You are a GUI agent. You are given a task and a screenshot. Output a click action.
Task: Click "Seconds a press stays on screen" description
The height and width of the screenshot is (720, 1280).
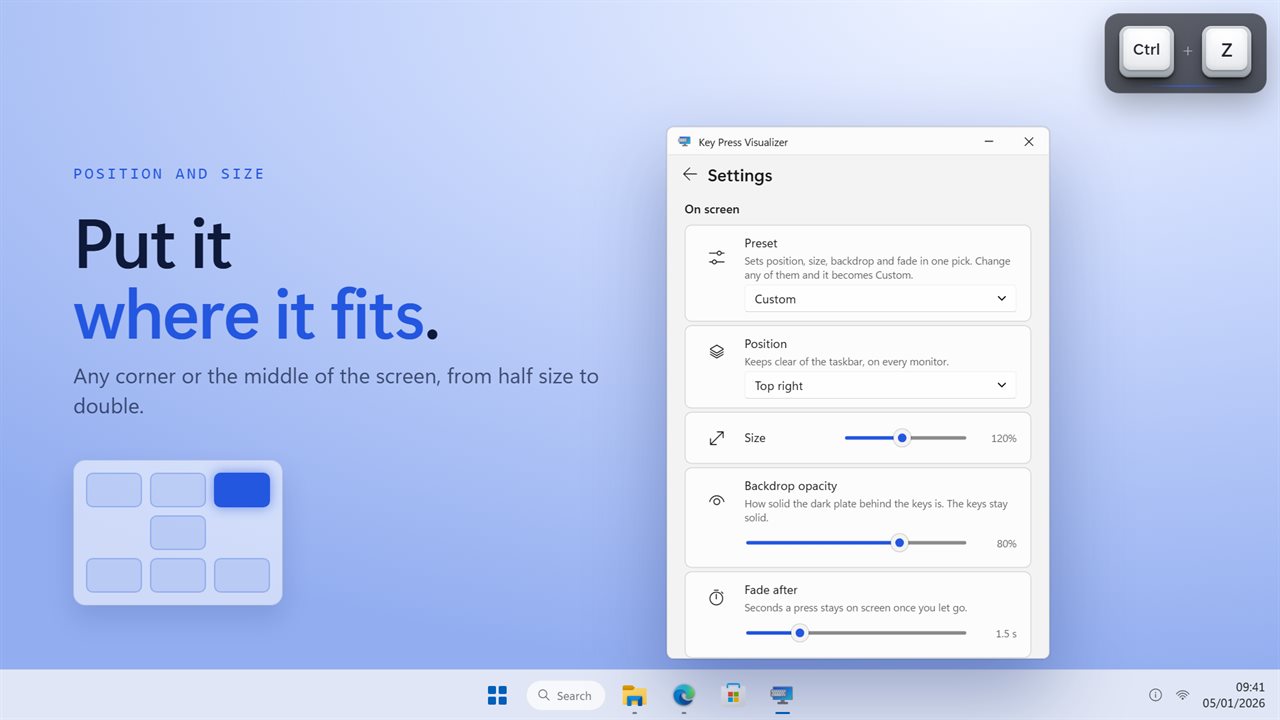point(855,608)
